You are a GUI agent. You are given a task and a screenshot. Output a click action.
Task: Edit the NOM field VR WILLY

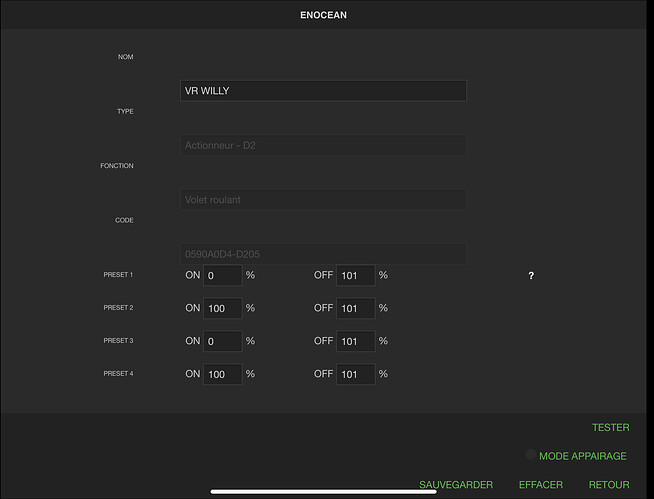point(323,91)
